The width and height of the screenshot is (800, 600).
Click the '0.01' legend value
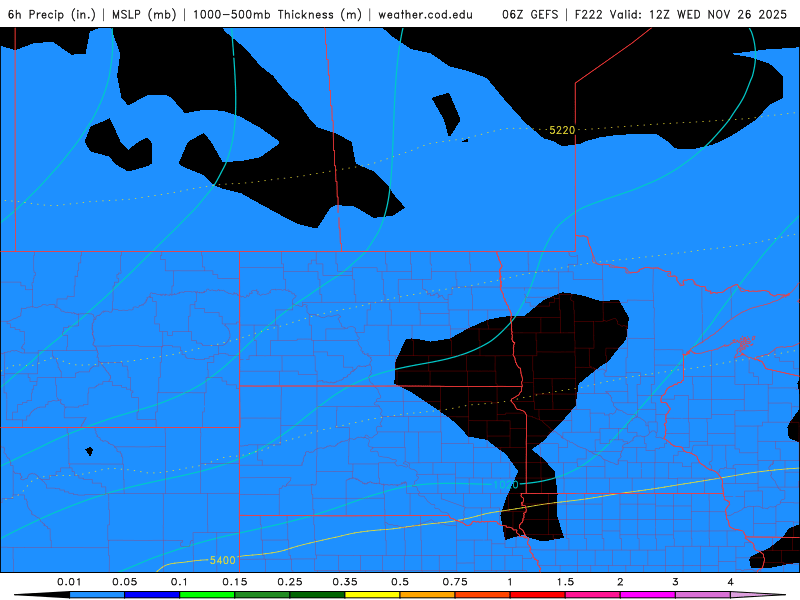point(69,582)
